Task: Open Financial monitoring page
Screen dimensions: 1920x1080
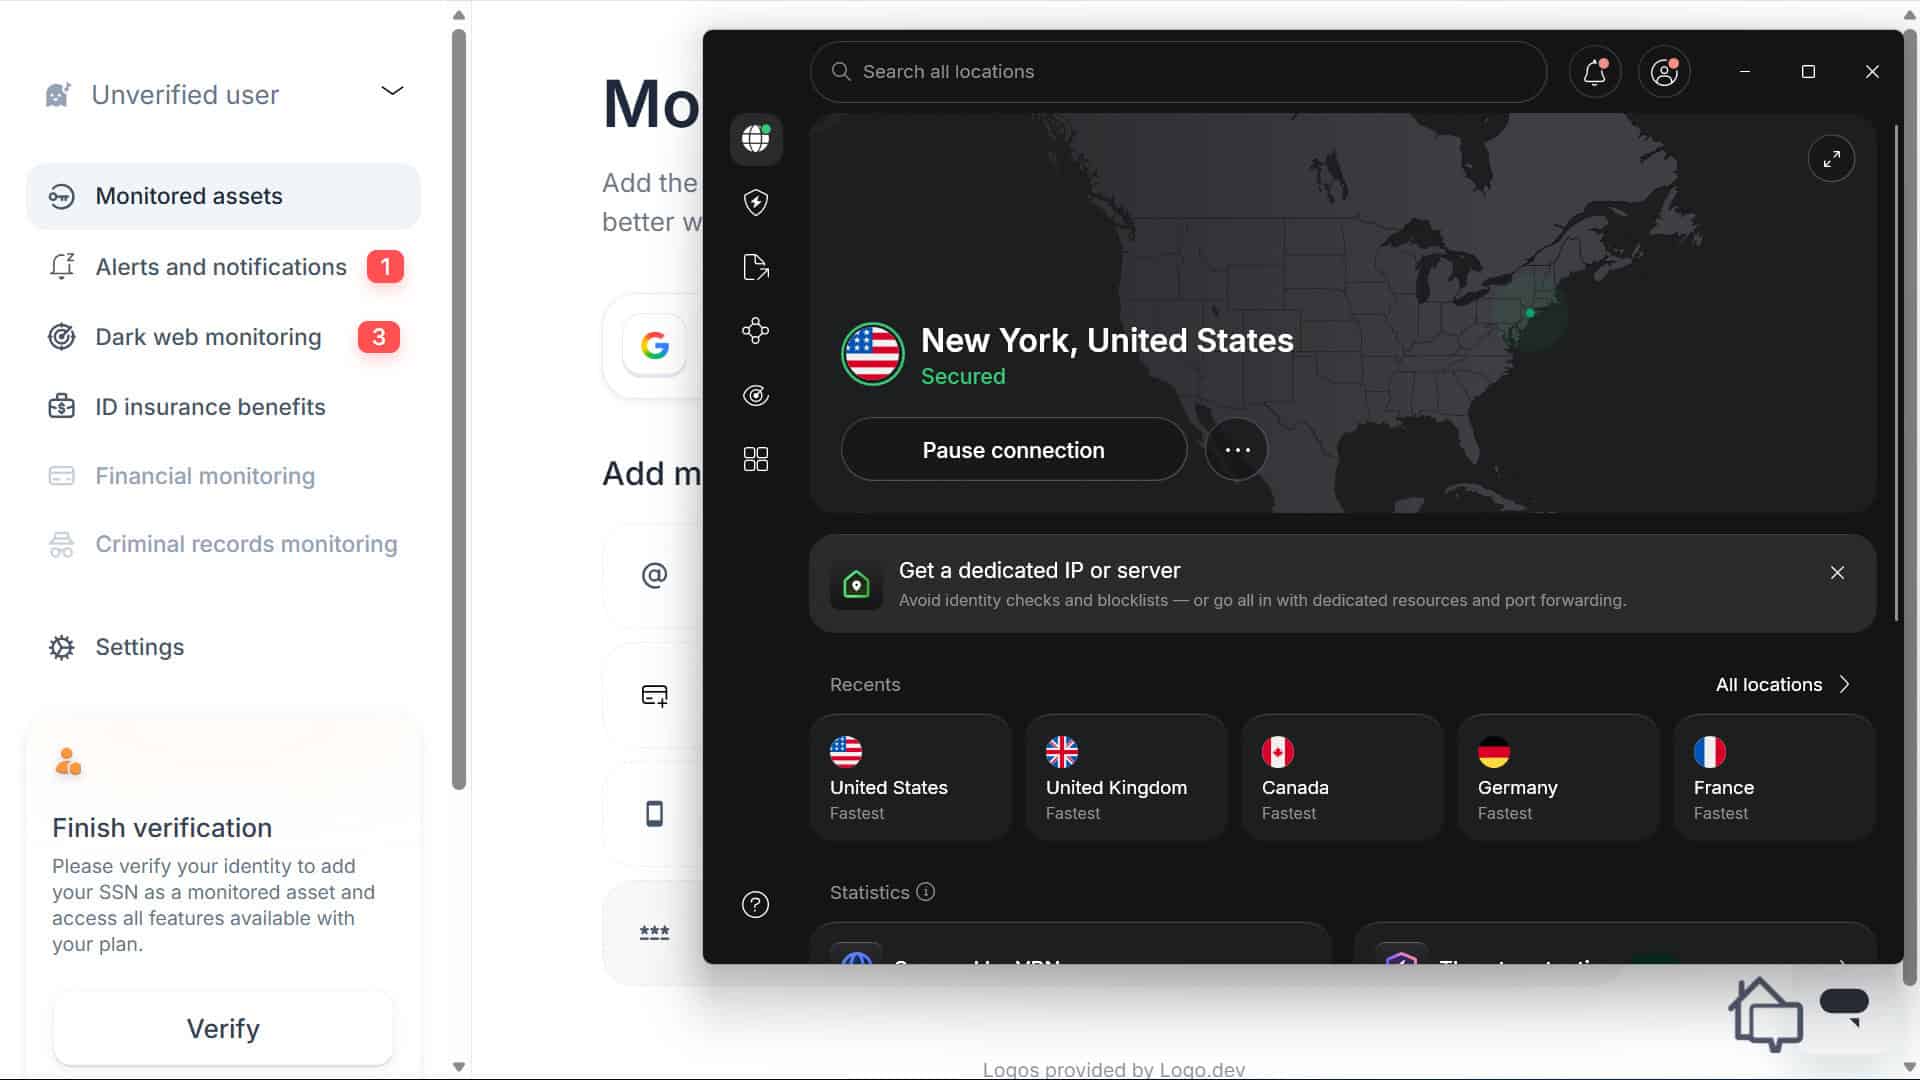Action: coord(223,476)
